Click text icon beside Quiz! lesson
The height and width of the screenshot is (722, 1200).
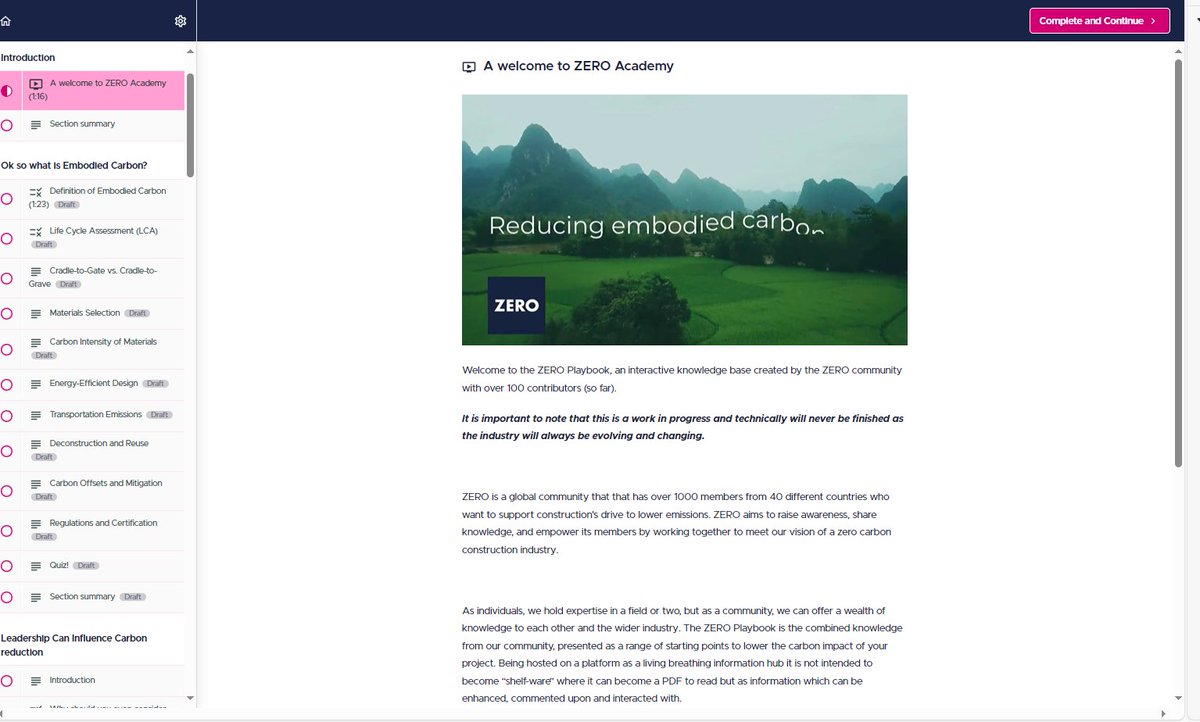36,566
